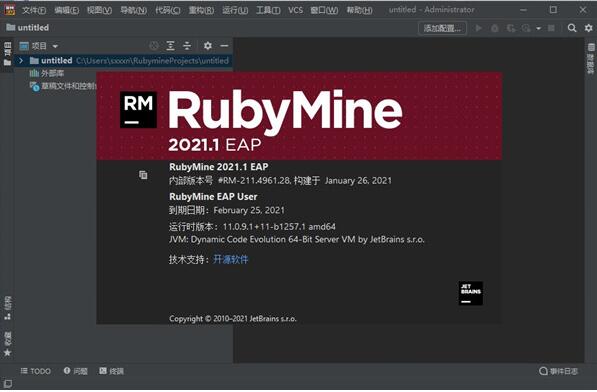Click the green Run icon in toolbar
The height and width of the screenshot is (392, 597).
click(479, 28)
